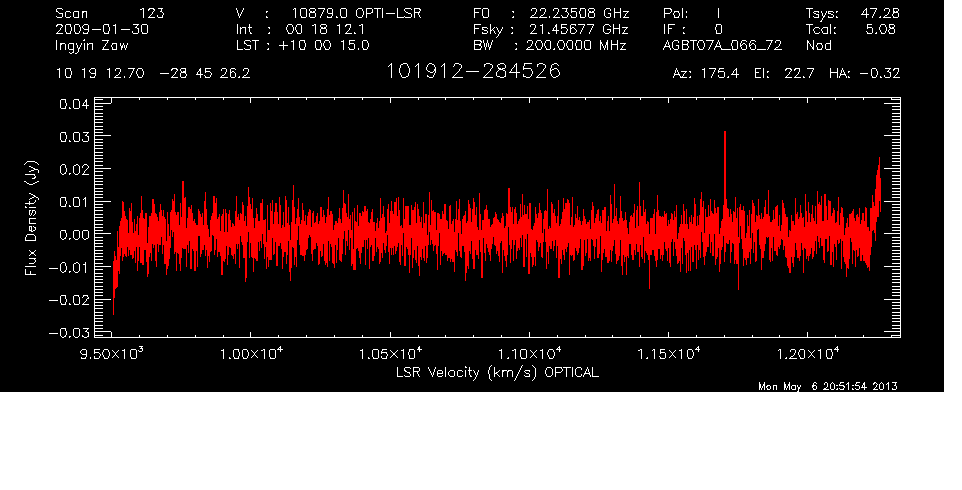Click the velocity value 10879.0 OPTI-LSR

[356, 13]
